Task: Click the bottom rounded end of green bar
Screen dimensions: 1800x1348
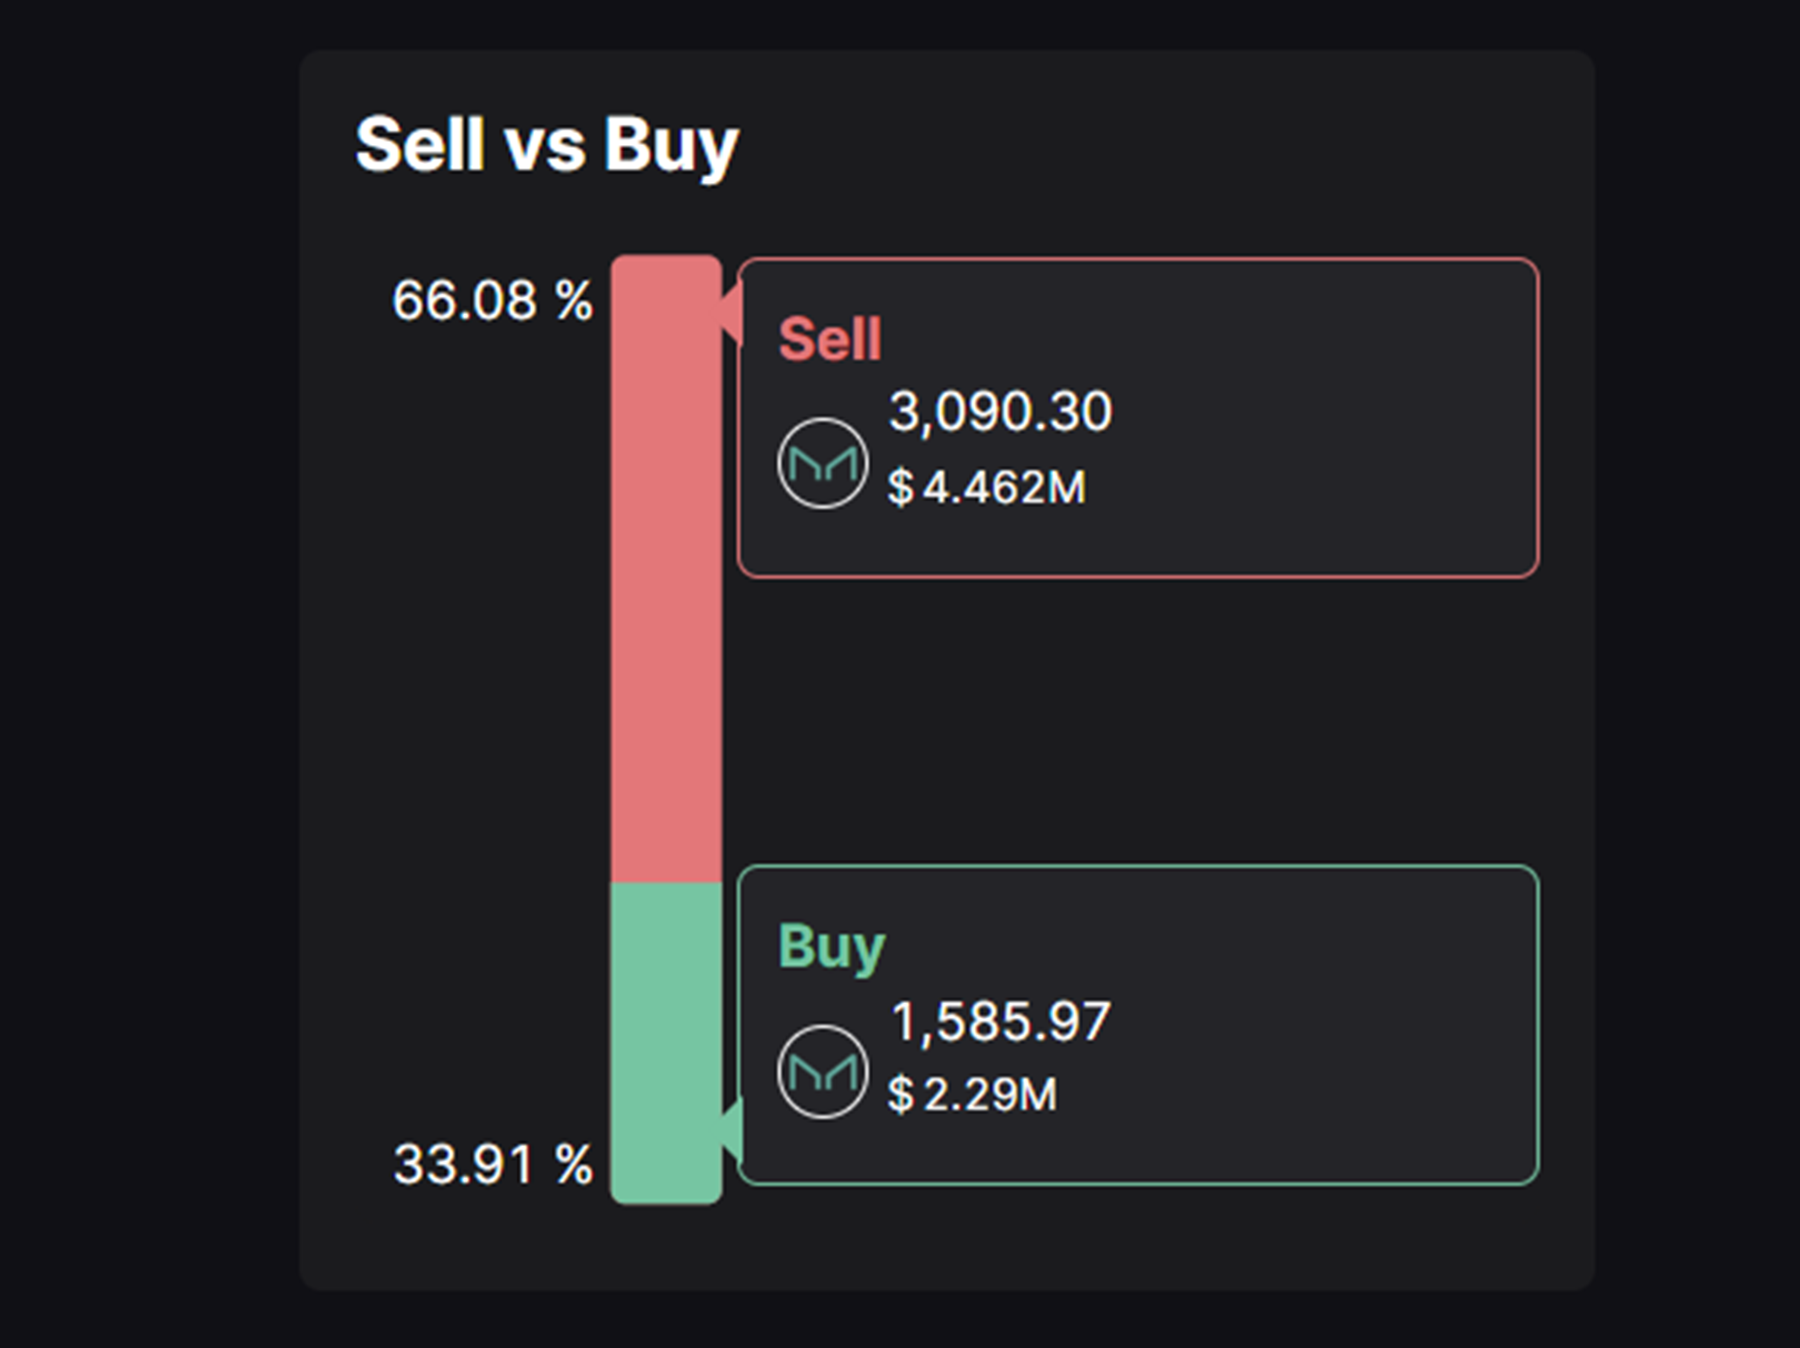Action: 666,1197
